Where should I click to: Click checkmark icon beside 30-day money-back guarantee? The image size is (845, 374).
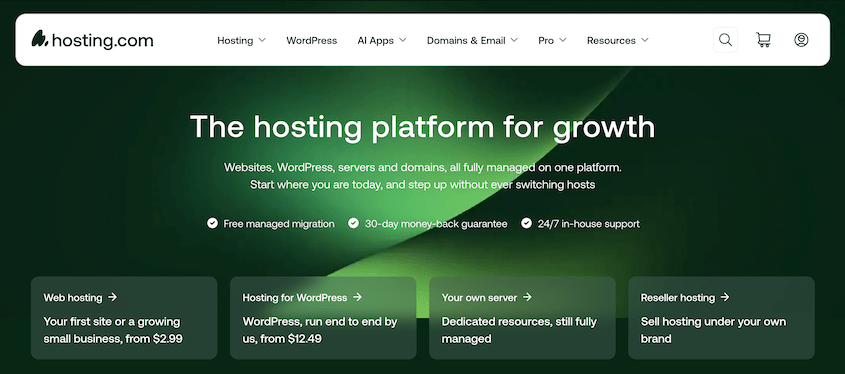pos(353,223)
